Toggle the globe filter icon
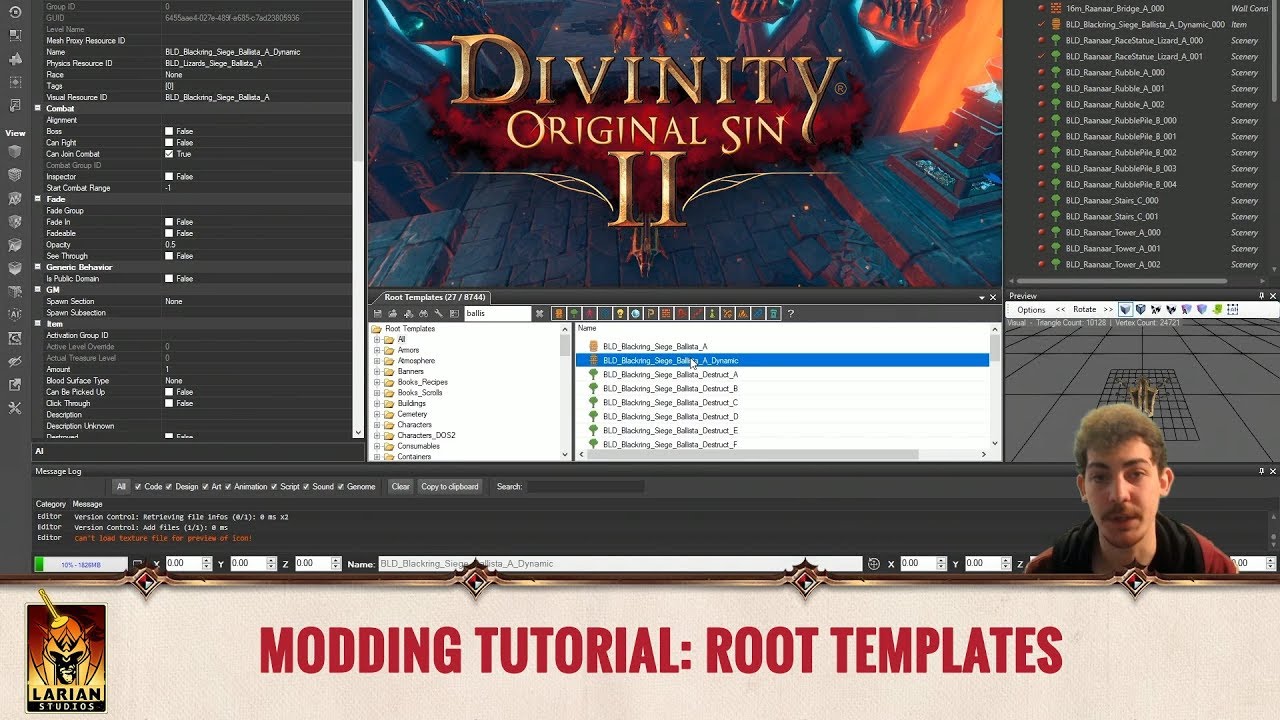This screenshot has height=720, width=1280. point(635,314)
